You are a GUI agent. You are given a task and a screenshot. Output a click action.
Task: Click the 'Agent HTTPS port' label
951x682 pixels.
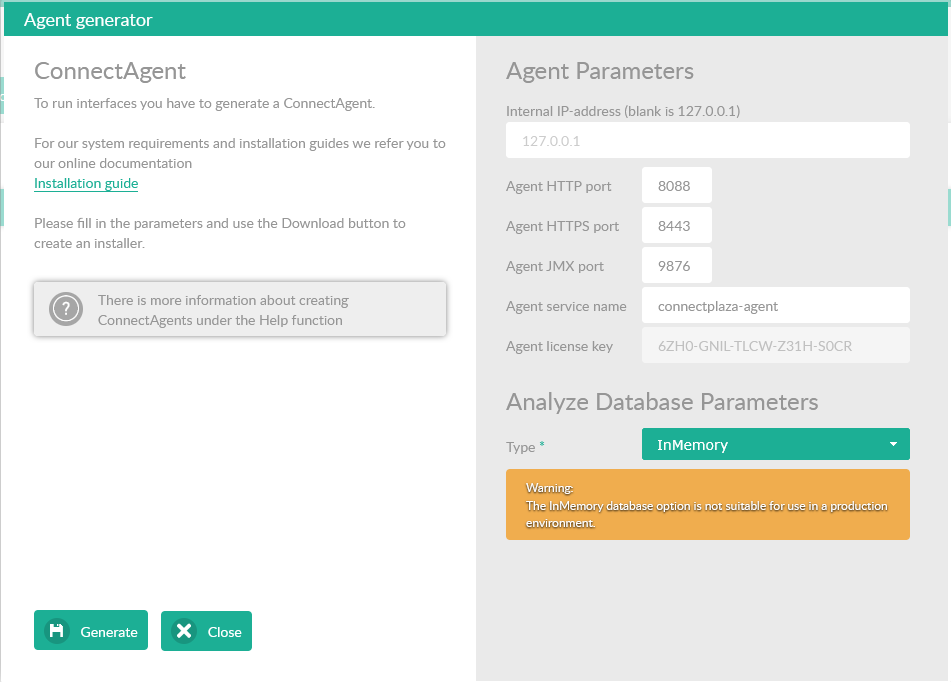click(x=562, y=226)
